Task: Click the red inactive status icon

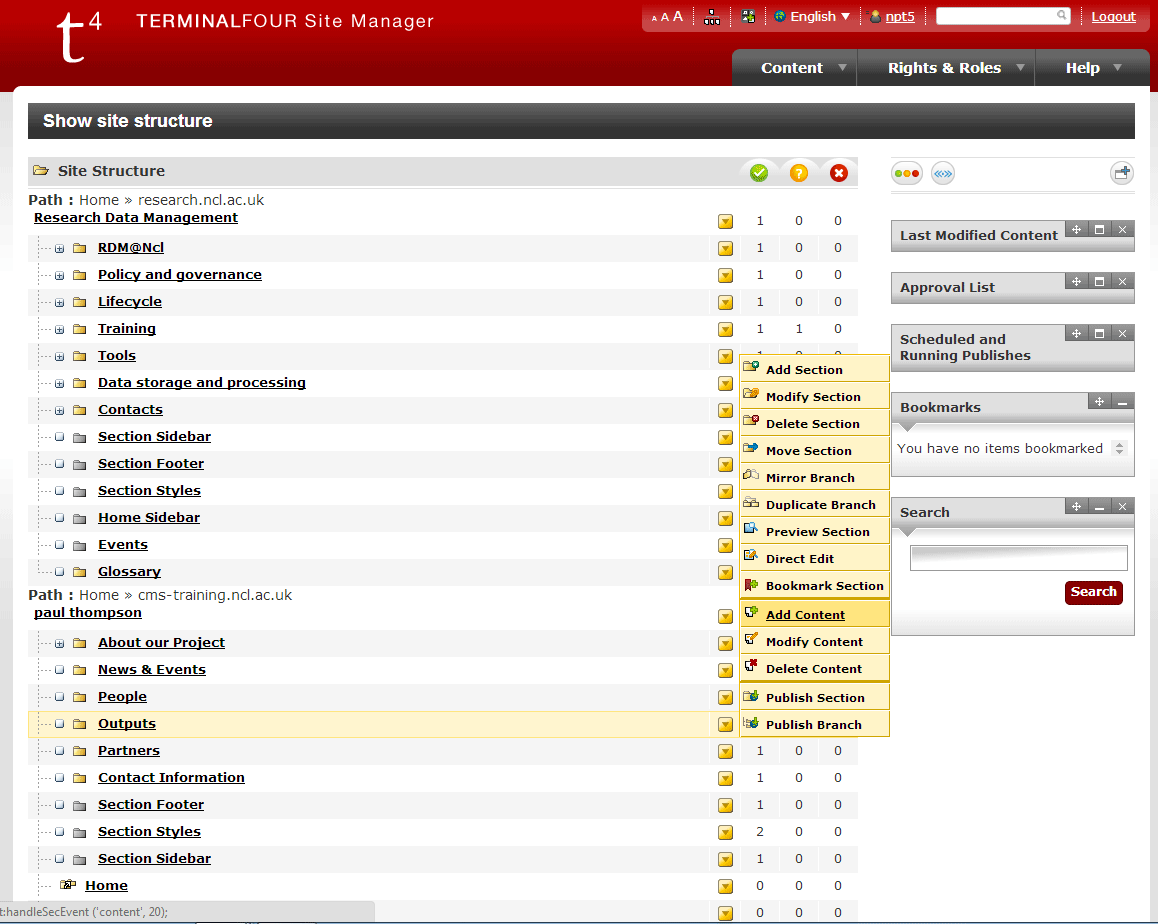Action: (838, 173)
